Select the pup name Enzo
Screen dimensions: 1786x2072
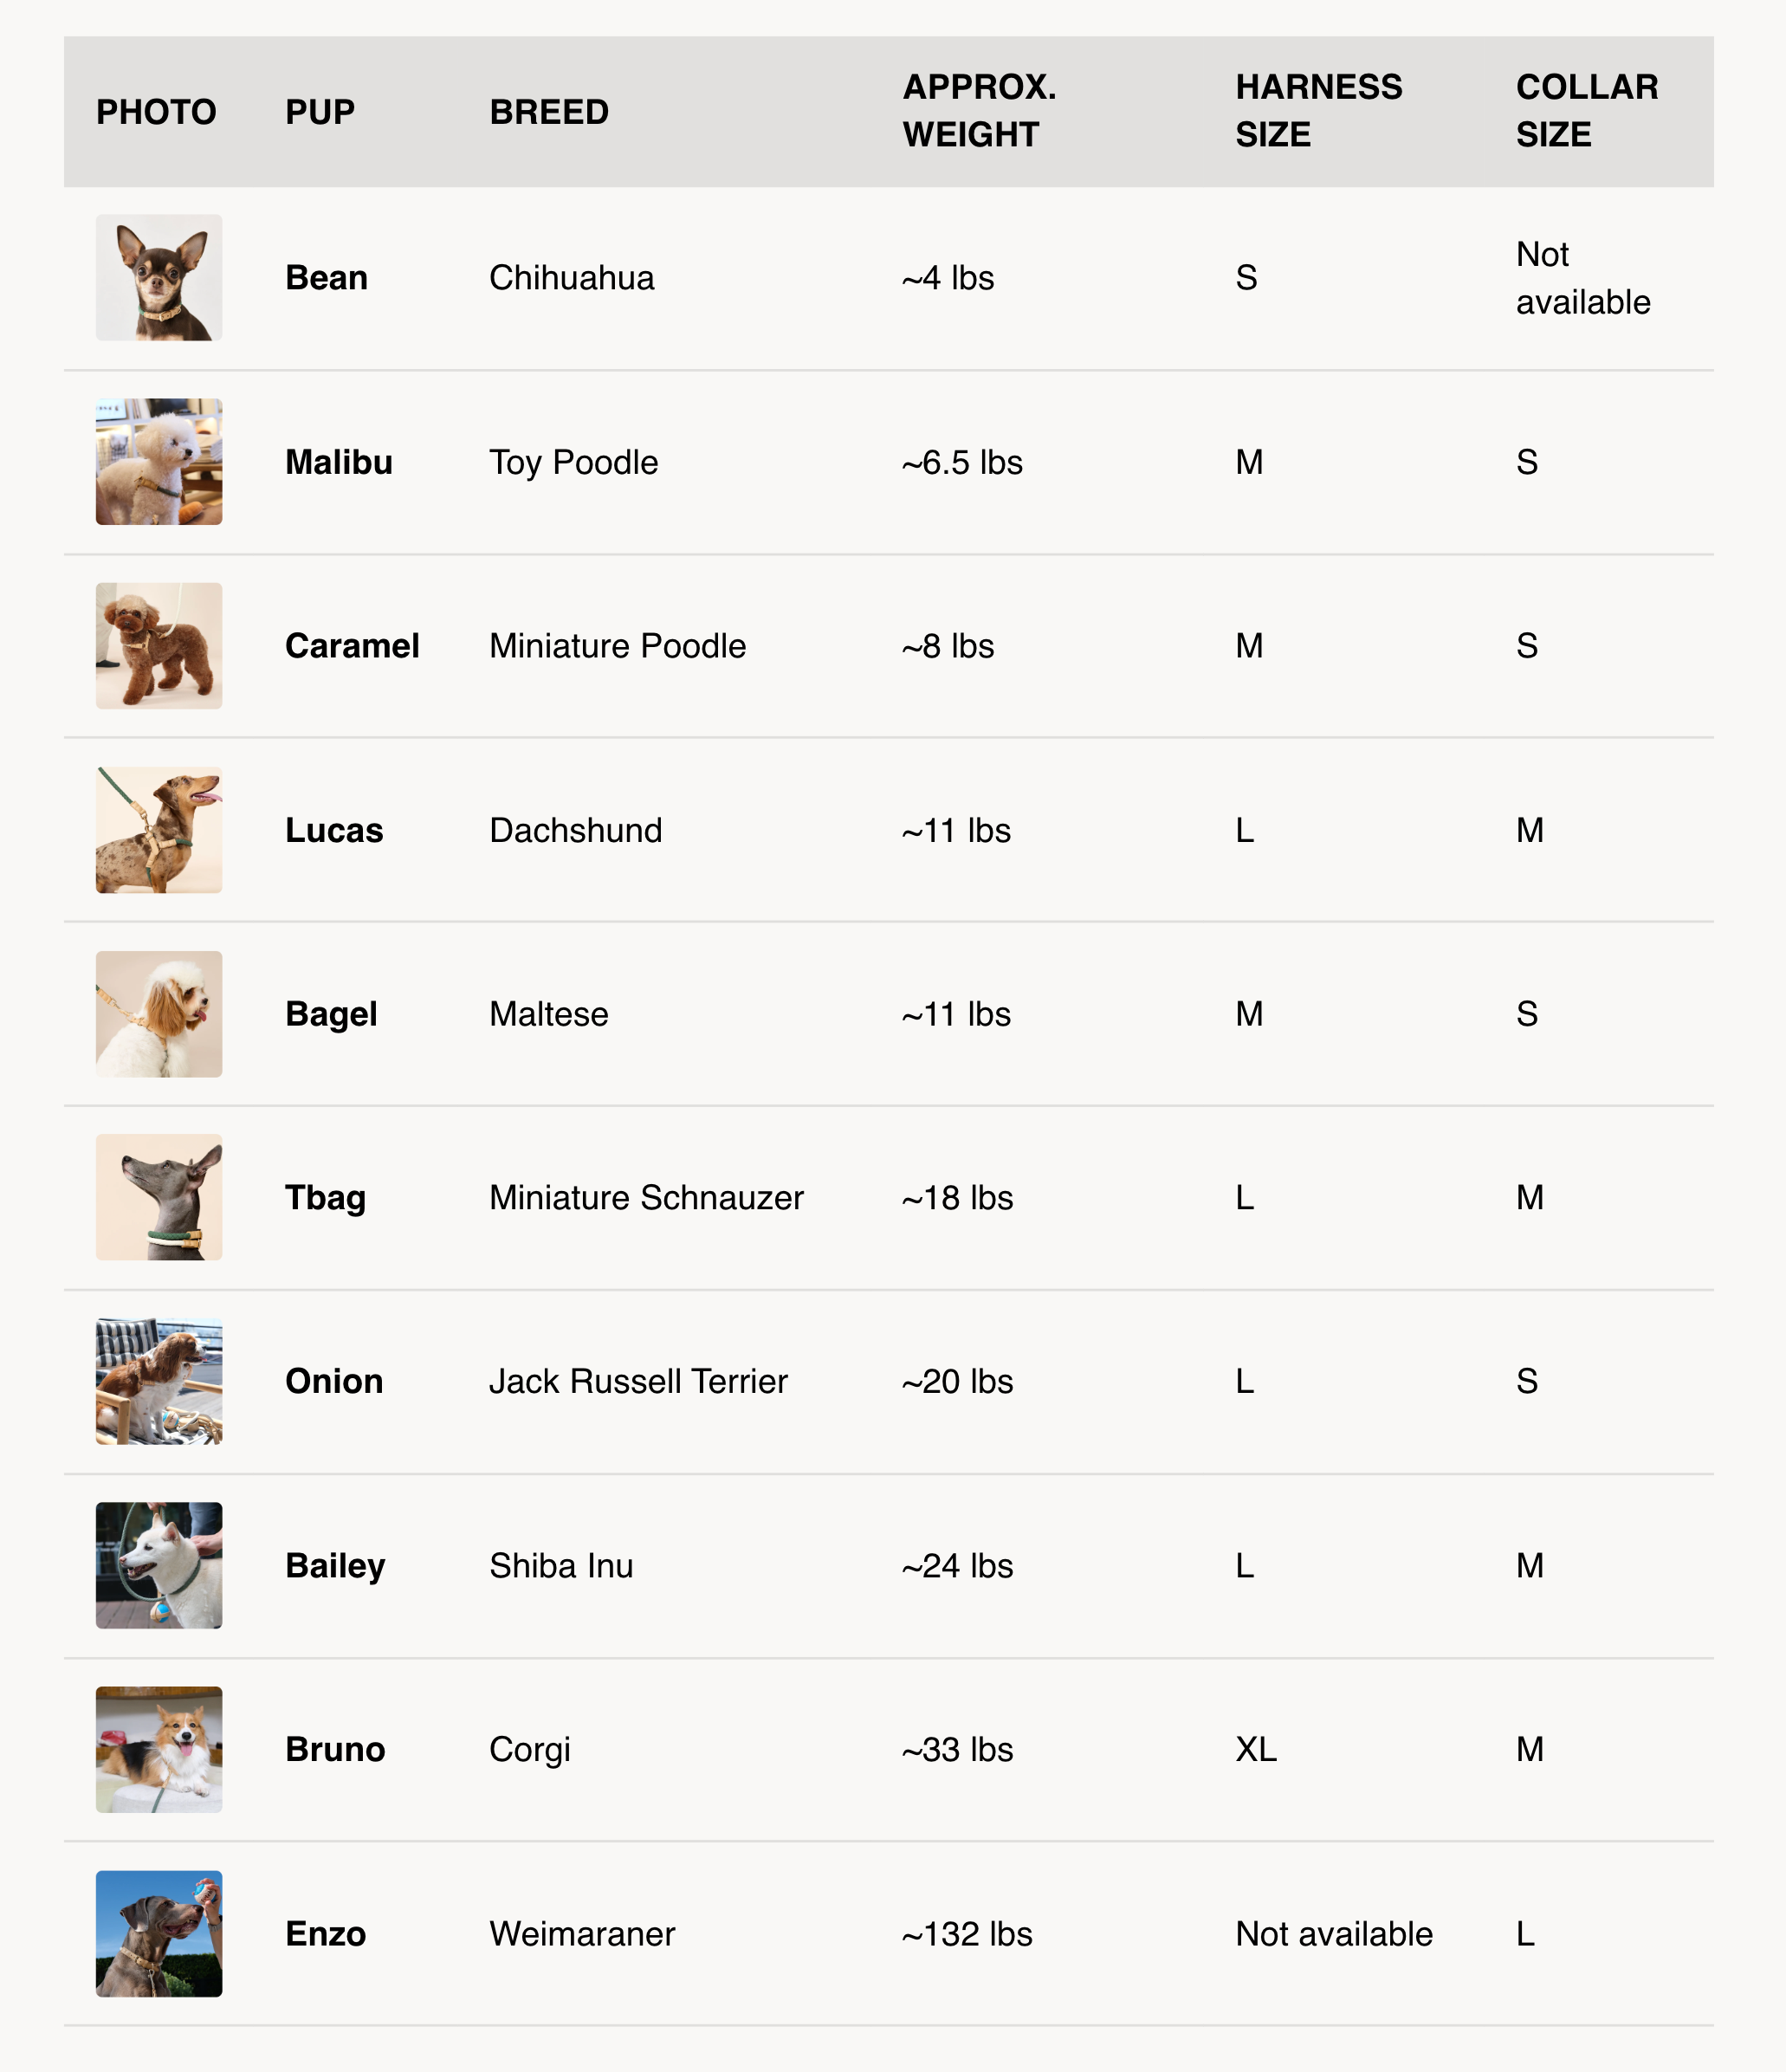pos(326,1934)
